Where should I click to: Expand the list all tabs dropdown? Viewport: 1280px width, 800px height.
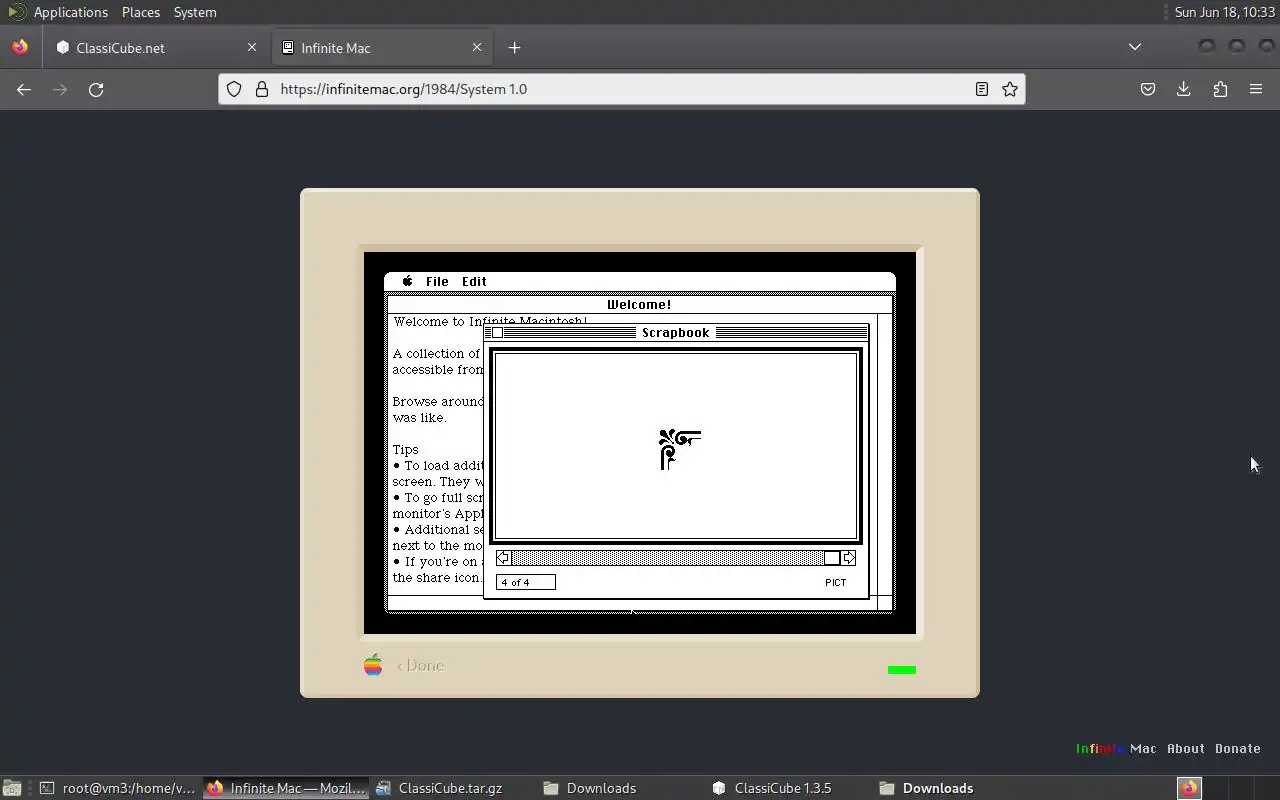coord(1135,47)
